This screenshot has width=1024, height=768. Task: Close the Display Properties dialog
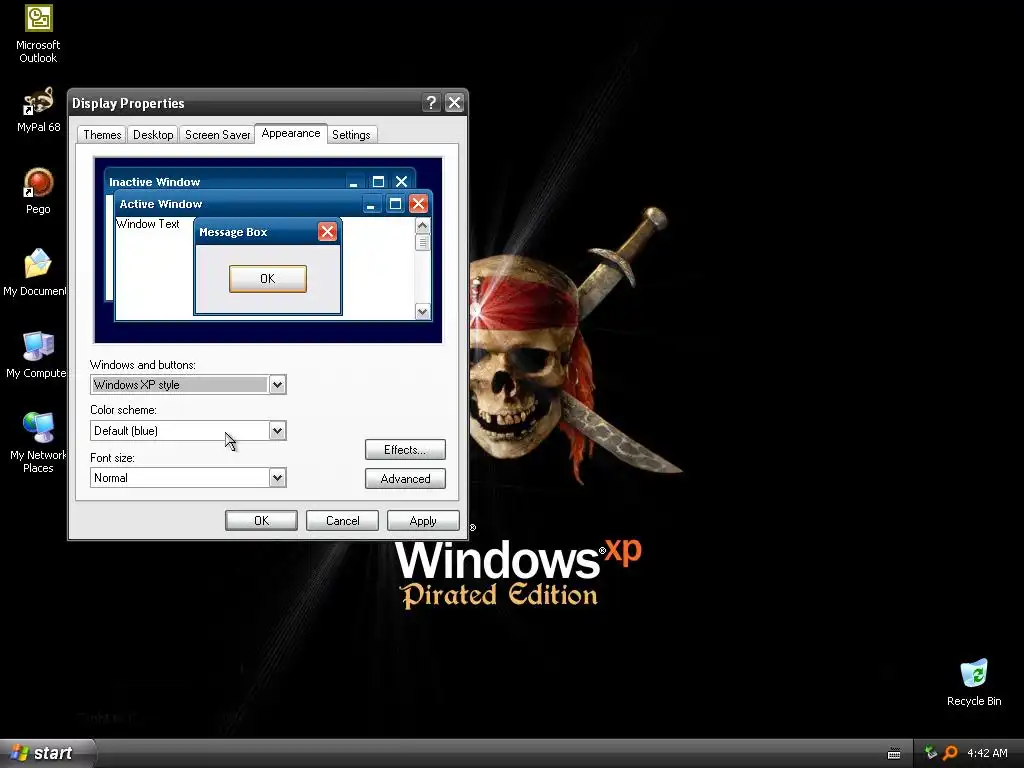pos(455,103)
